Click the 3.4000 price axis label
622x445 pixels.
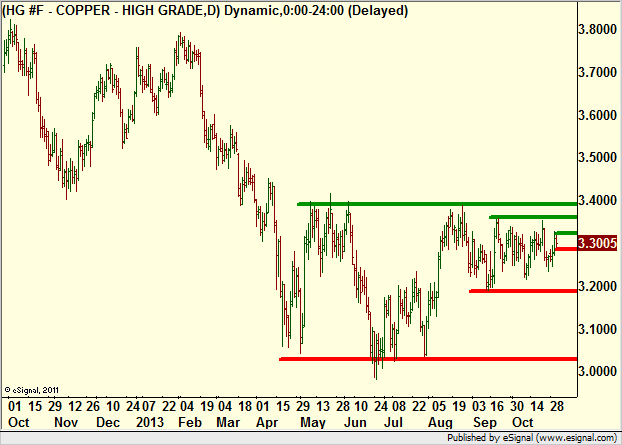tap(598, 200)
